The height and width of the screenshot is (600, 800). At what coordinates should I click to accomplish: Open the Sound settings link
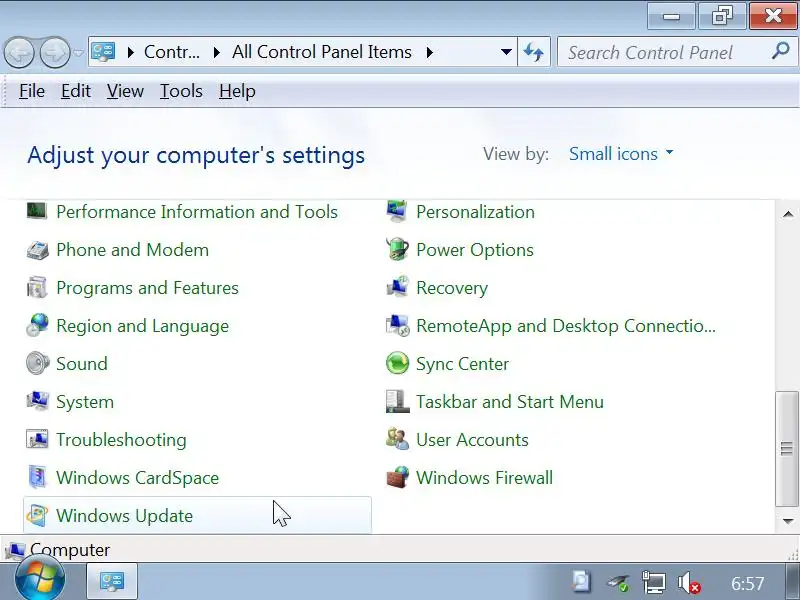pyautogui.click(x=82, y=364)
